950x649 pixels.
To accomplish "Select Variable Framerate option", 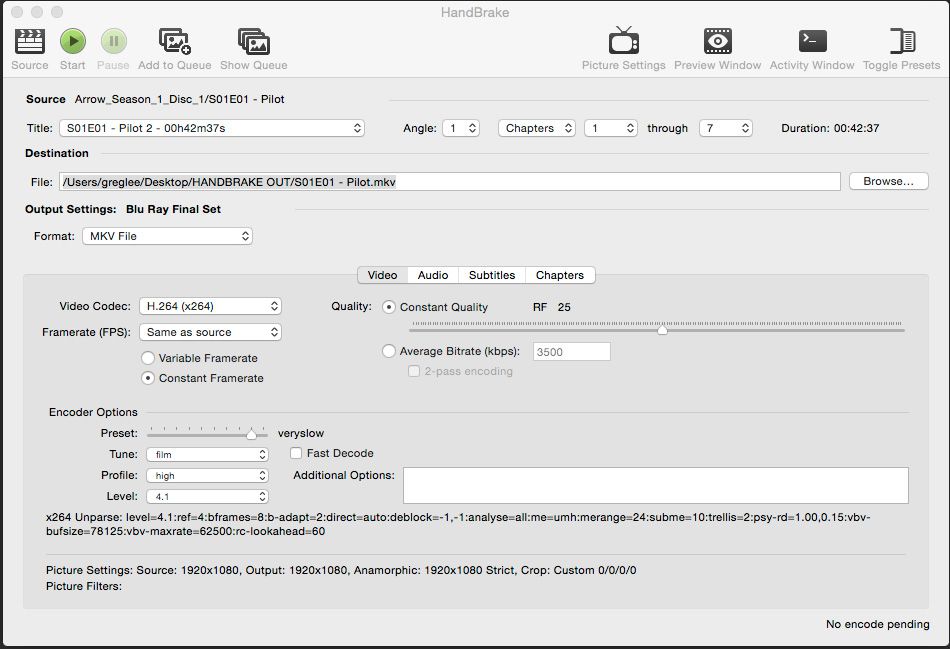I will click(148, 358).
